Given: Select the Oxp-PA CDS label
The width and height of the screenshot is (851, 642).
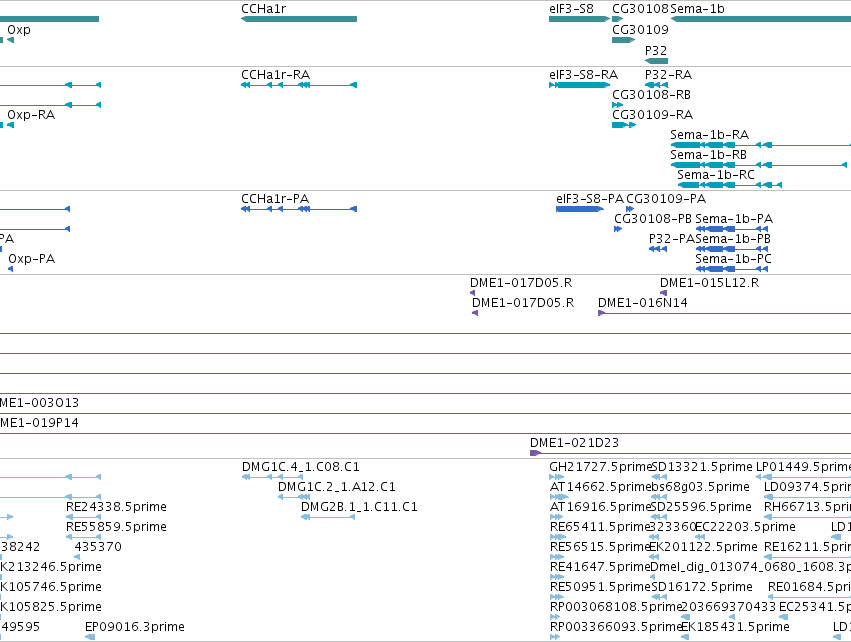Looking at the screenshot, I should (31, 259).
